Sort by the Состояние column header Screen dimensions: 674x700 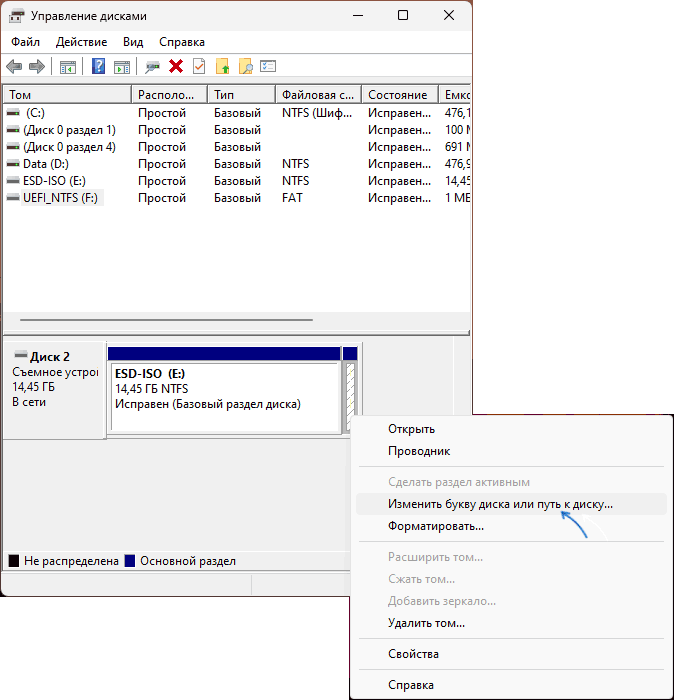point(400,95)
